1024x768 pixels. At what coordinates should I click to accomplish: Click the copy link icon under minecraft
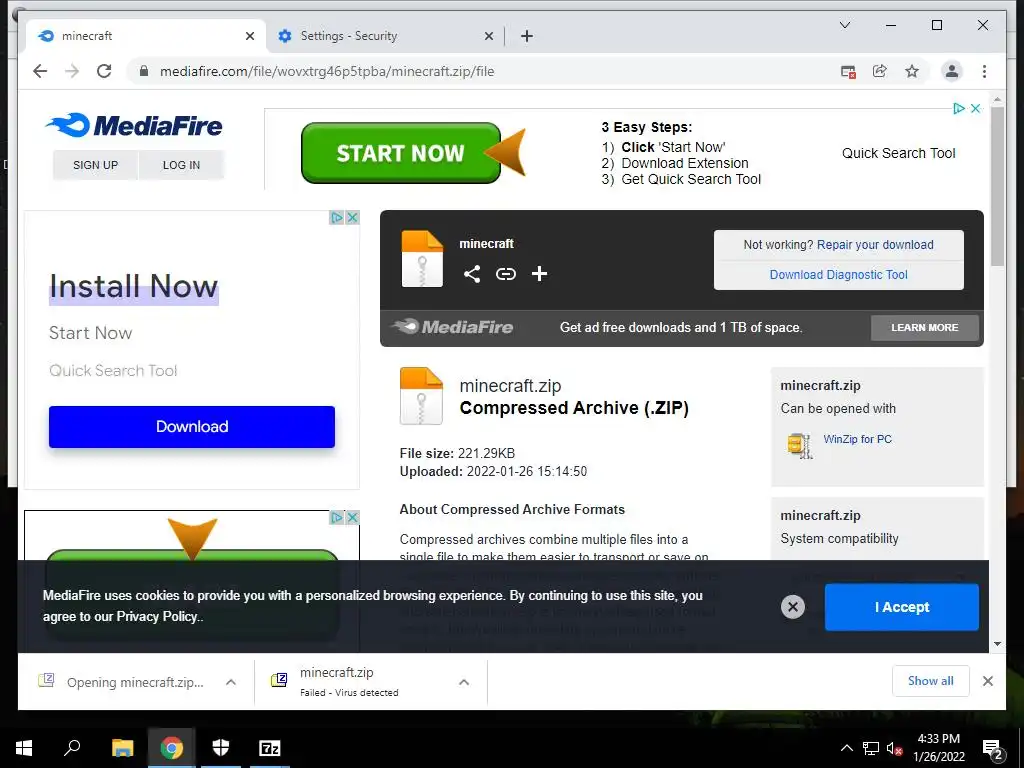[x=505, y=274]
